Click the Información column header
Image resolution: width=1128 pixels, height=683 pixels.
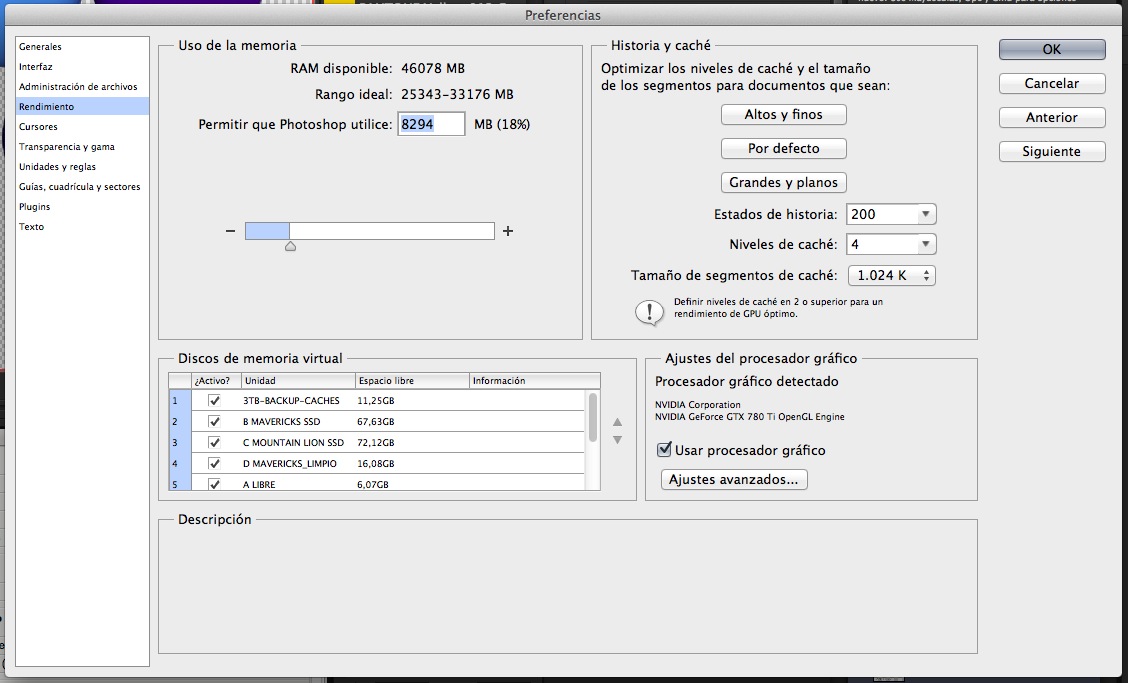535,381
